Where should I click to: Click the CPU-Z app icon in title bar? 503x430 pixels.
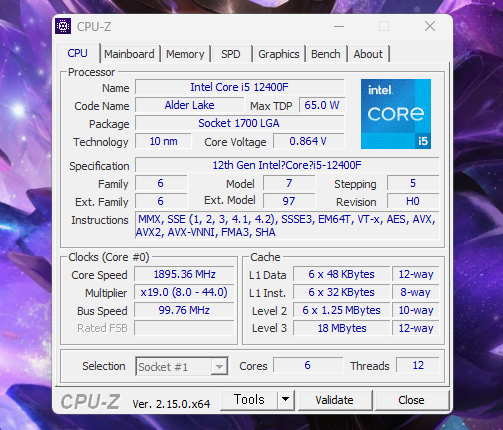(x=63, y=26)
